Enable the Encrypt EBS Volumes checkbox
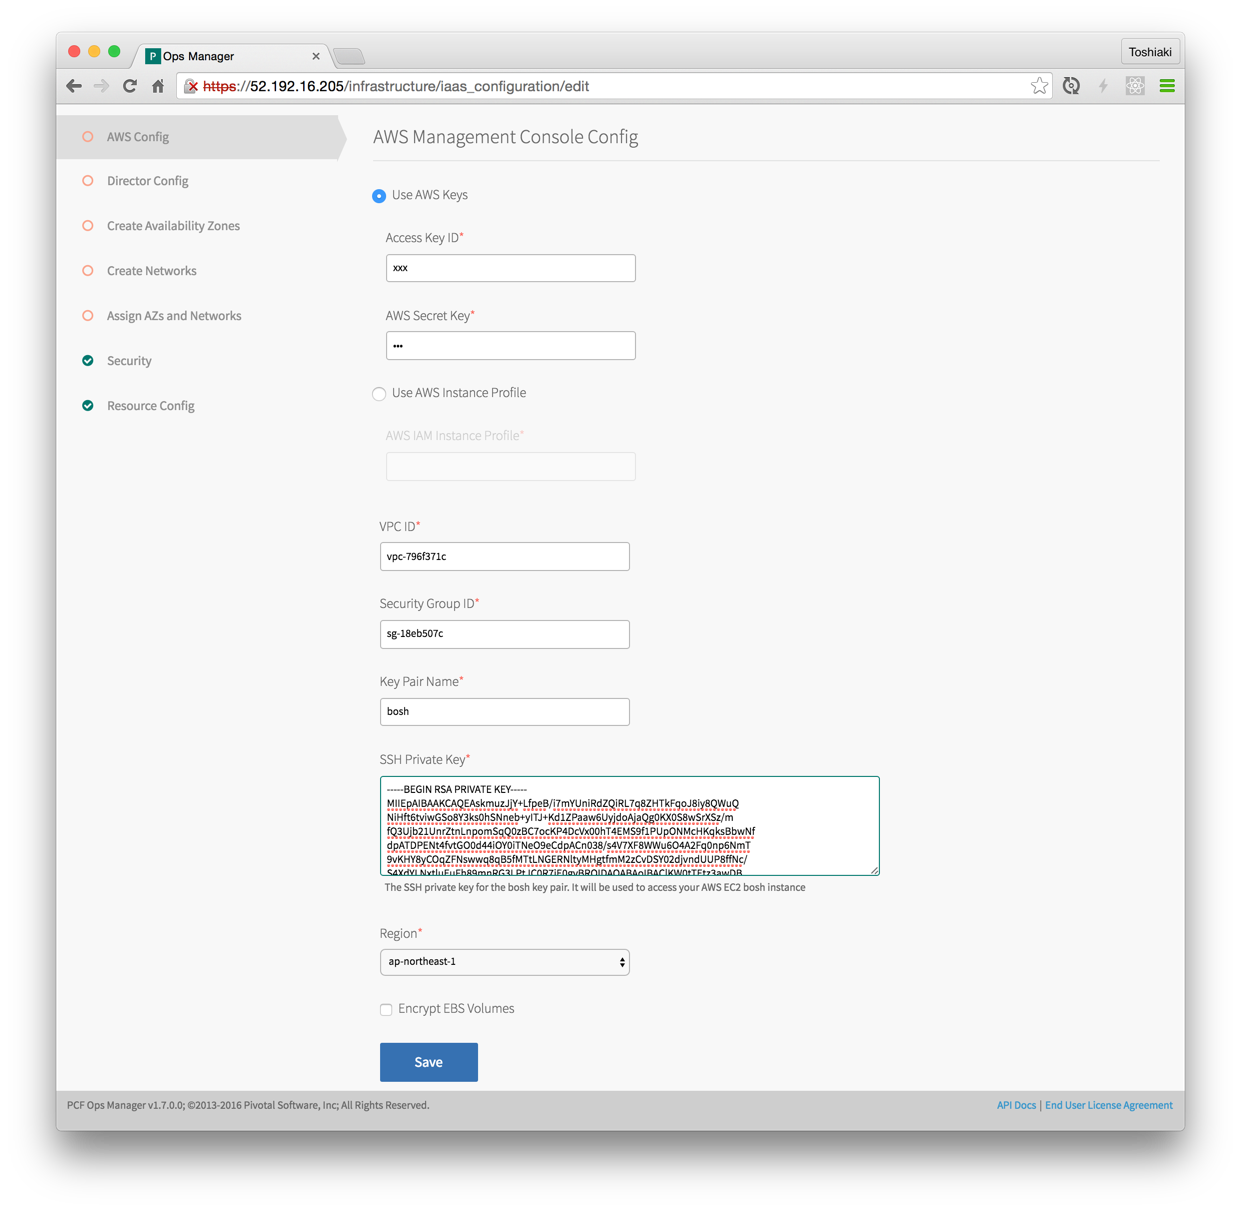The image size is (1241, 1211). coord(386,1010)
